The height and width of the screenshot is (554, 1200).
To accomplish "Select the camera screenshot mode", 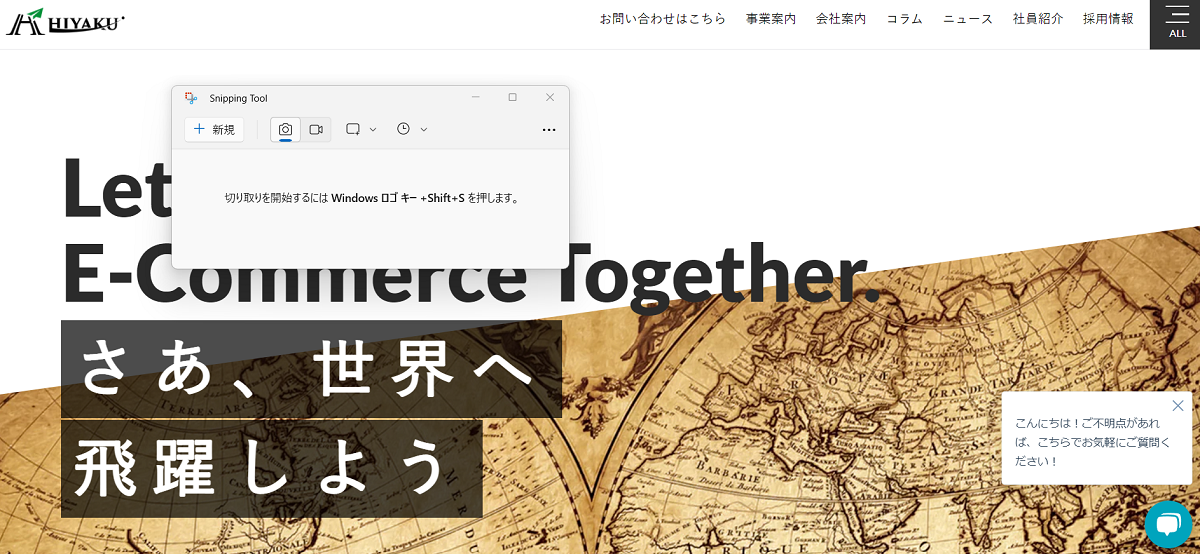I will (285, 129).
